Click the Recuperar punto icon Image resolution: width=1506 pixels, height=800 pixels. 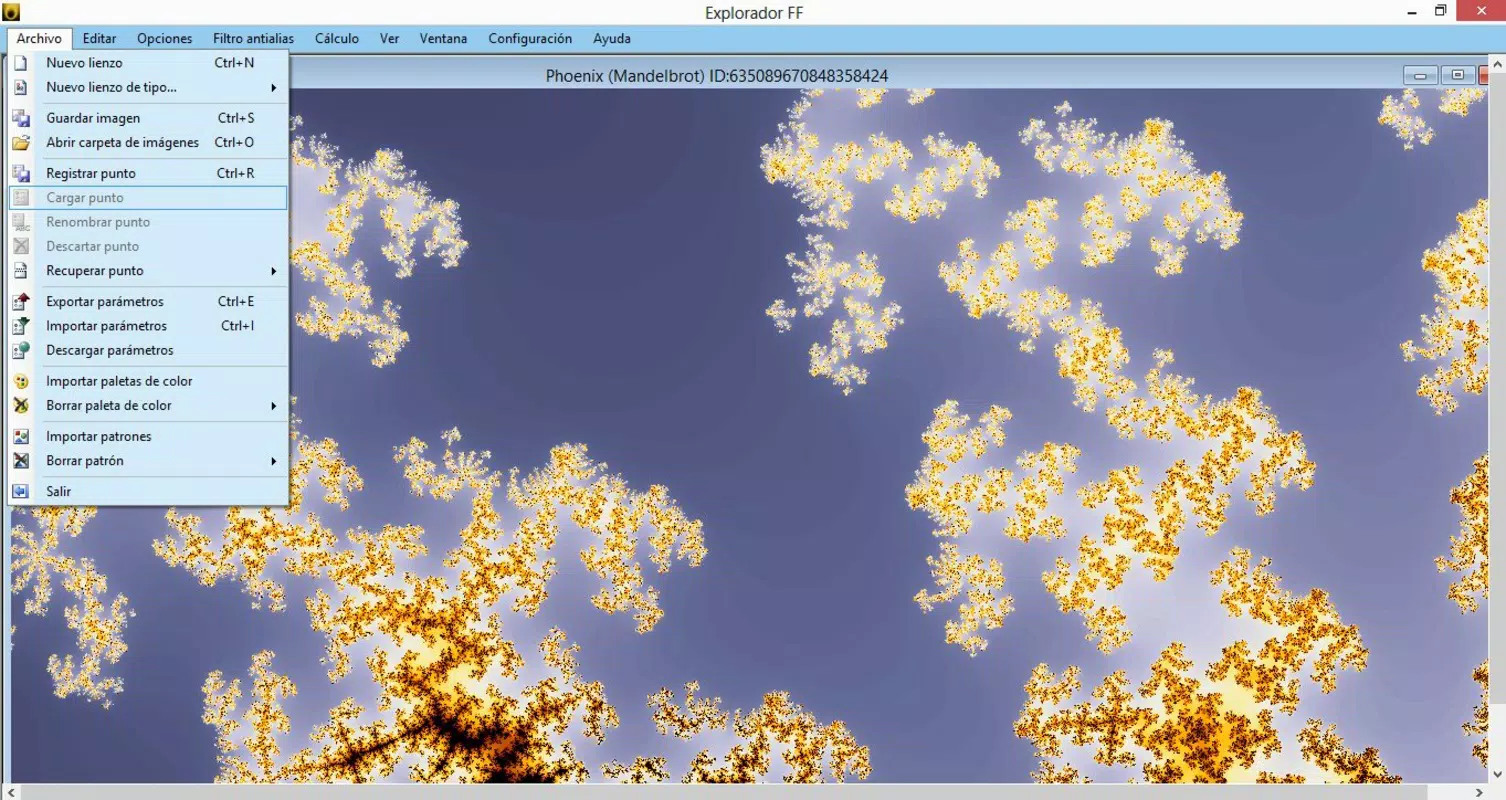tap(21, 271)
